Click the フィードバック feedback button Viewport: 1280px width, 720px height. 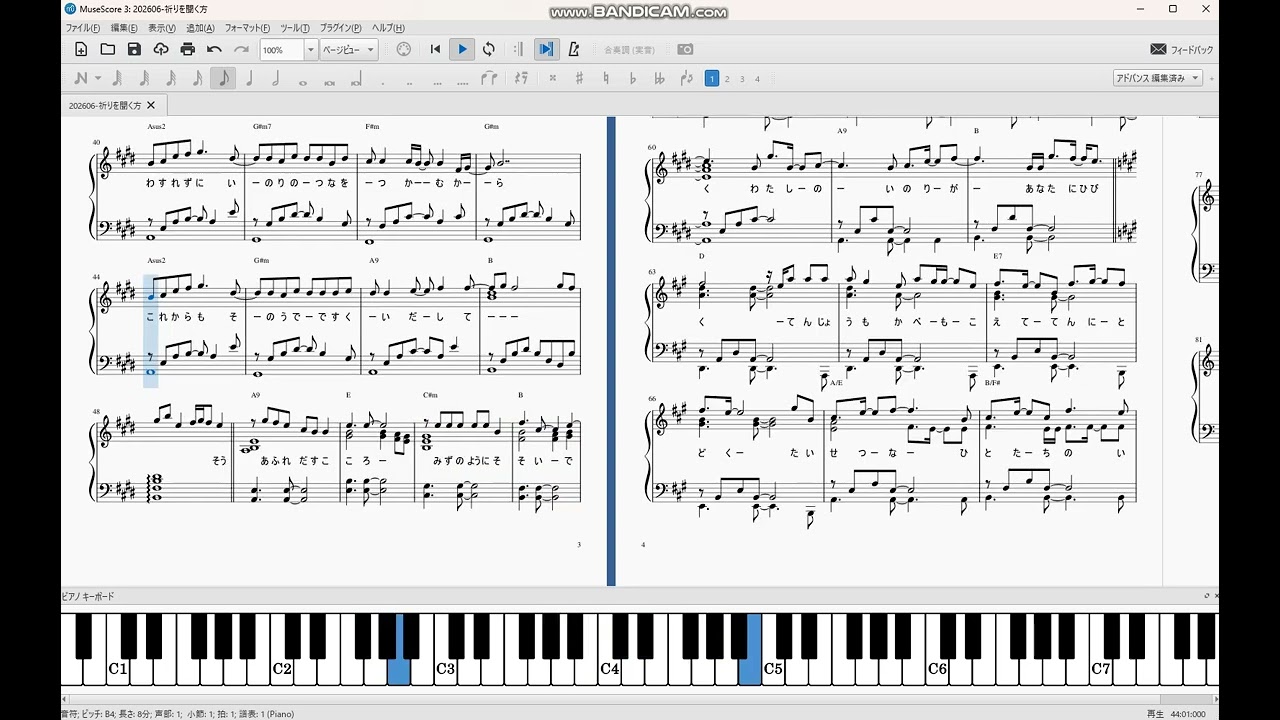pos(1182,49)
